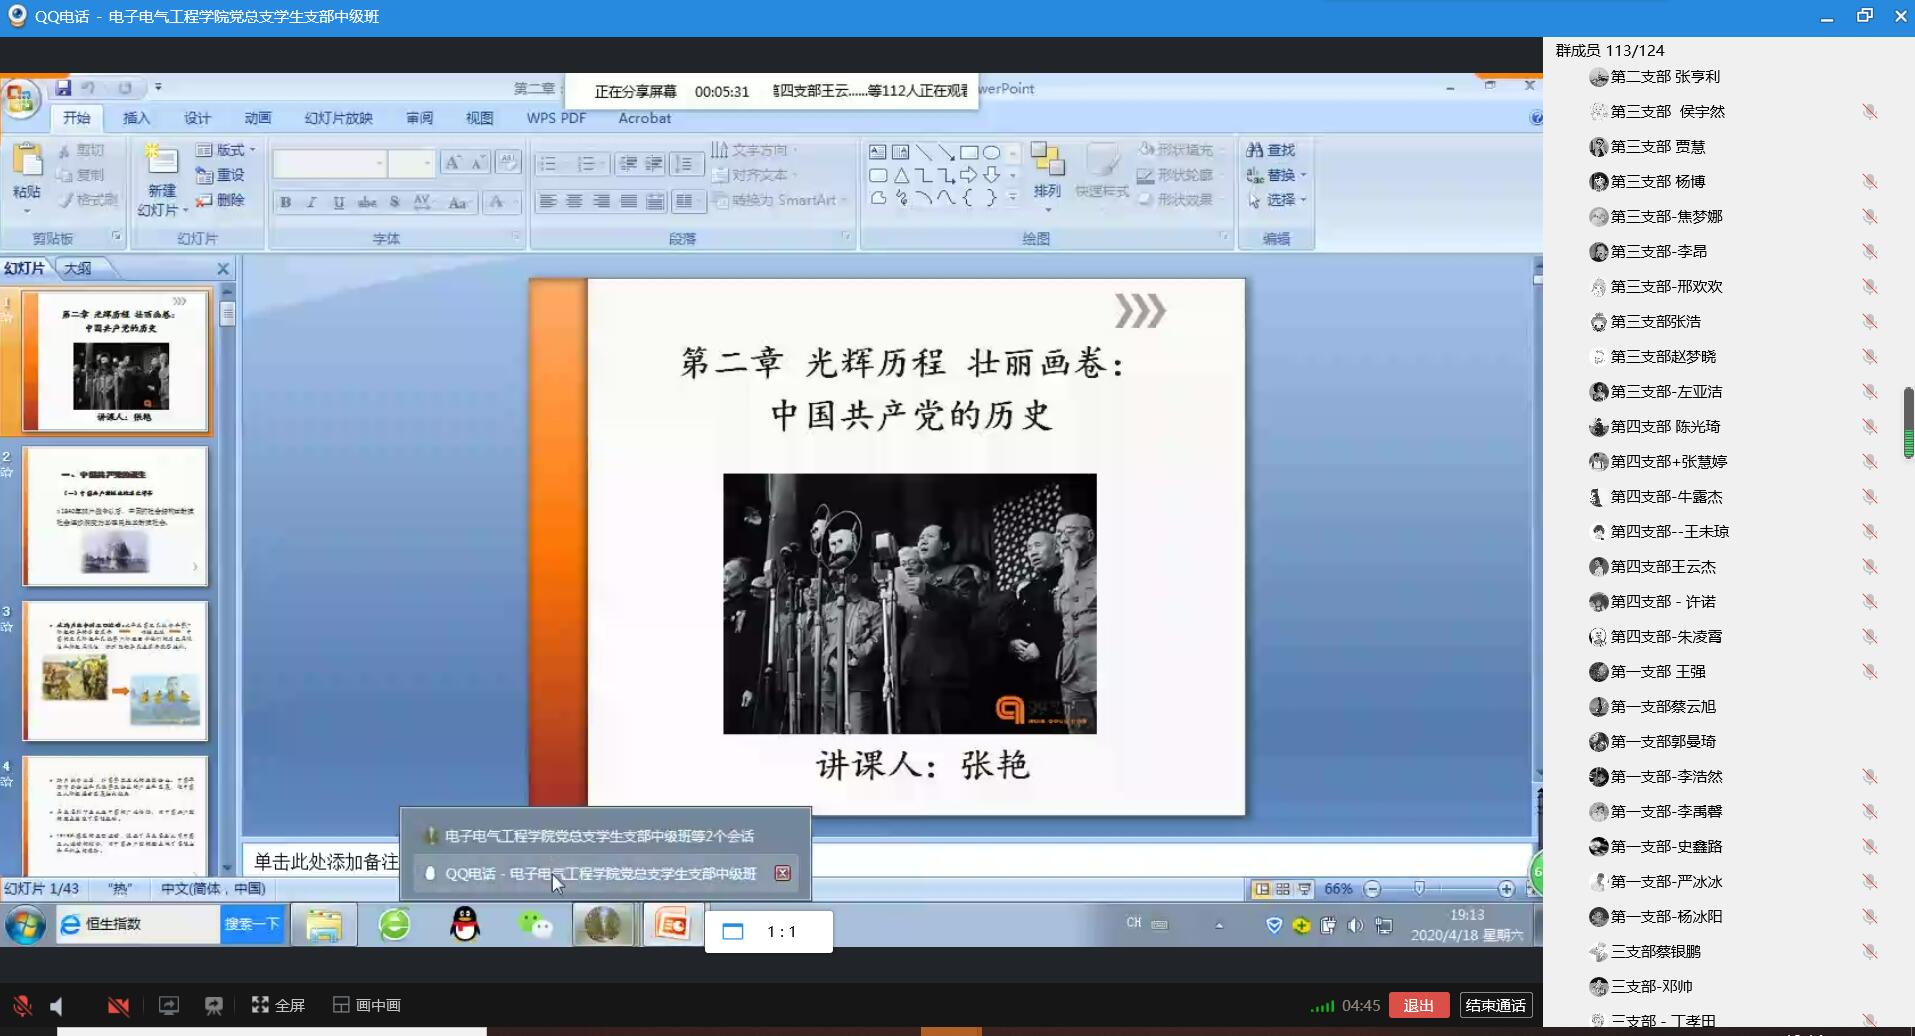The height and width of the screenshot is (1036, 1915).
Task: Open WeChat from the taskbar
Action: coord(535,925)
